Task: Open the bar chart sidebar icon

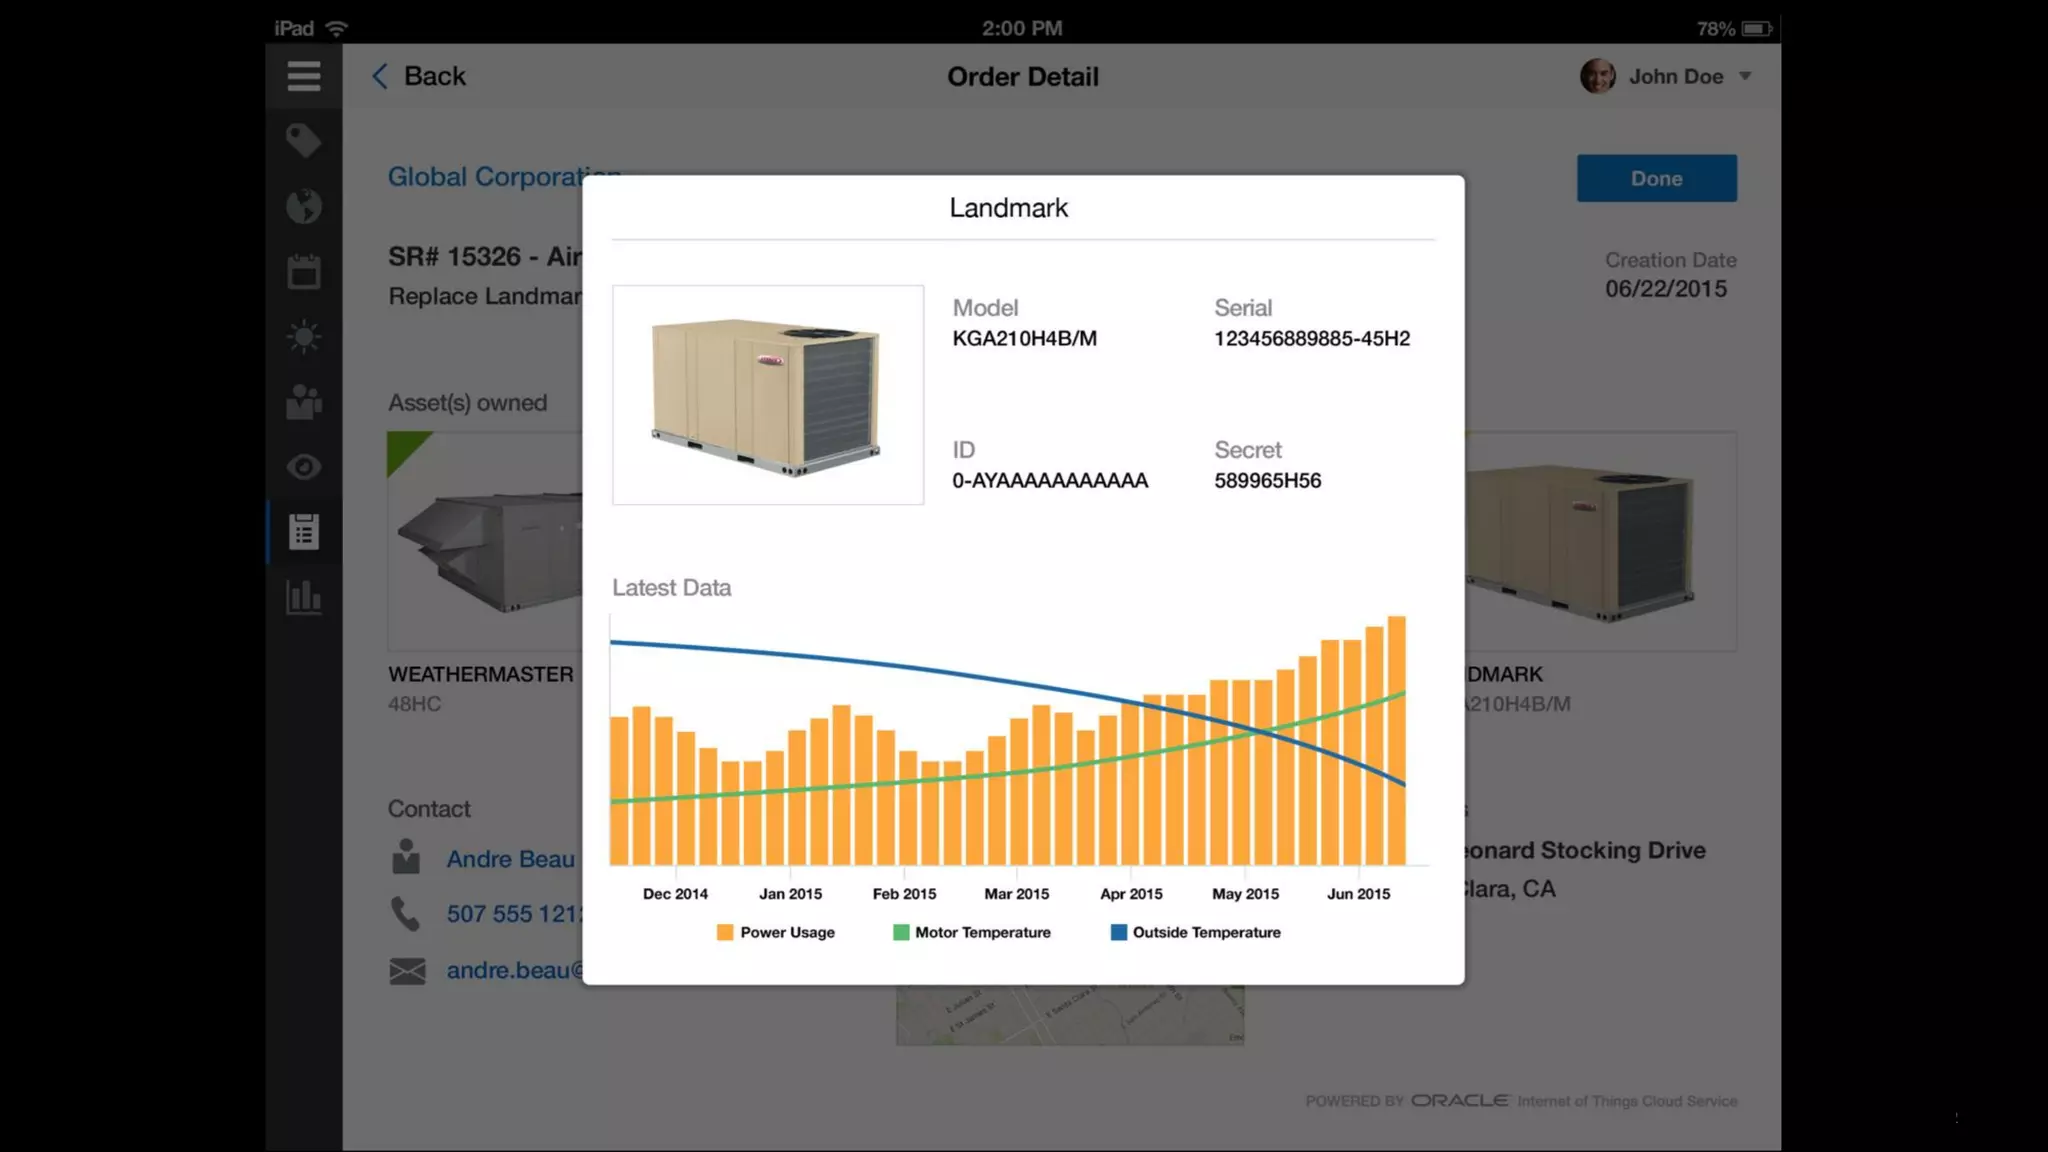Action: tap(303, 597)
